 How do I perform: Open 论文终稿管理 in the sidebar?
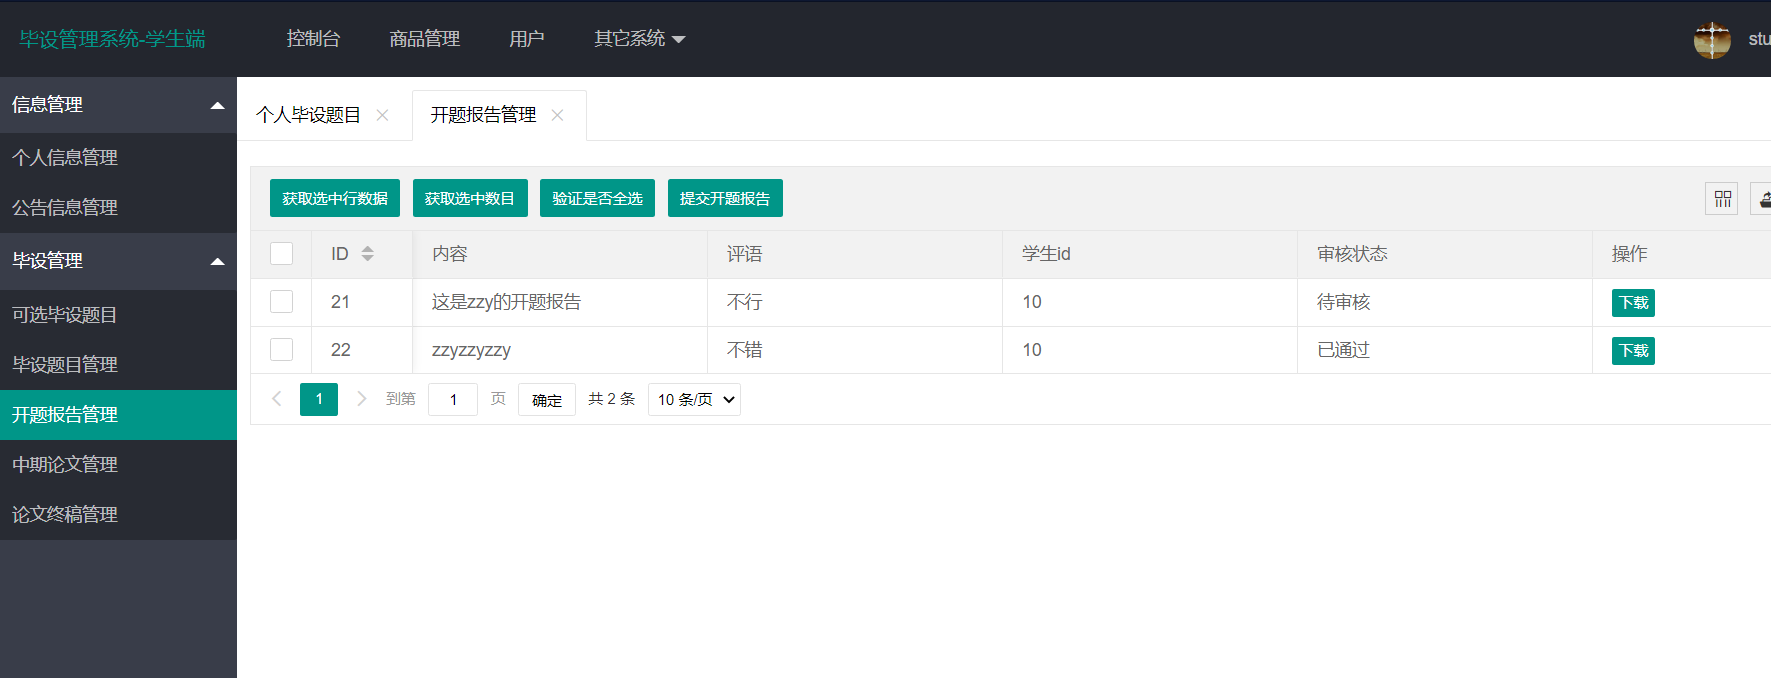[118, 514]
